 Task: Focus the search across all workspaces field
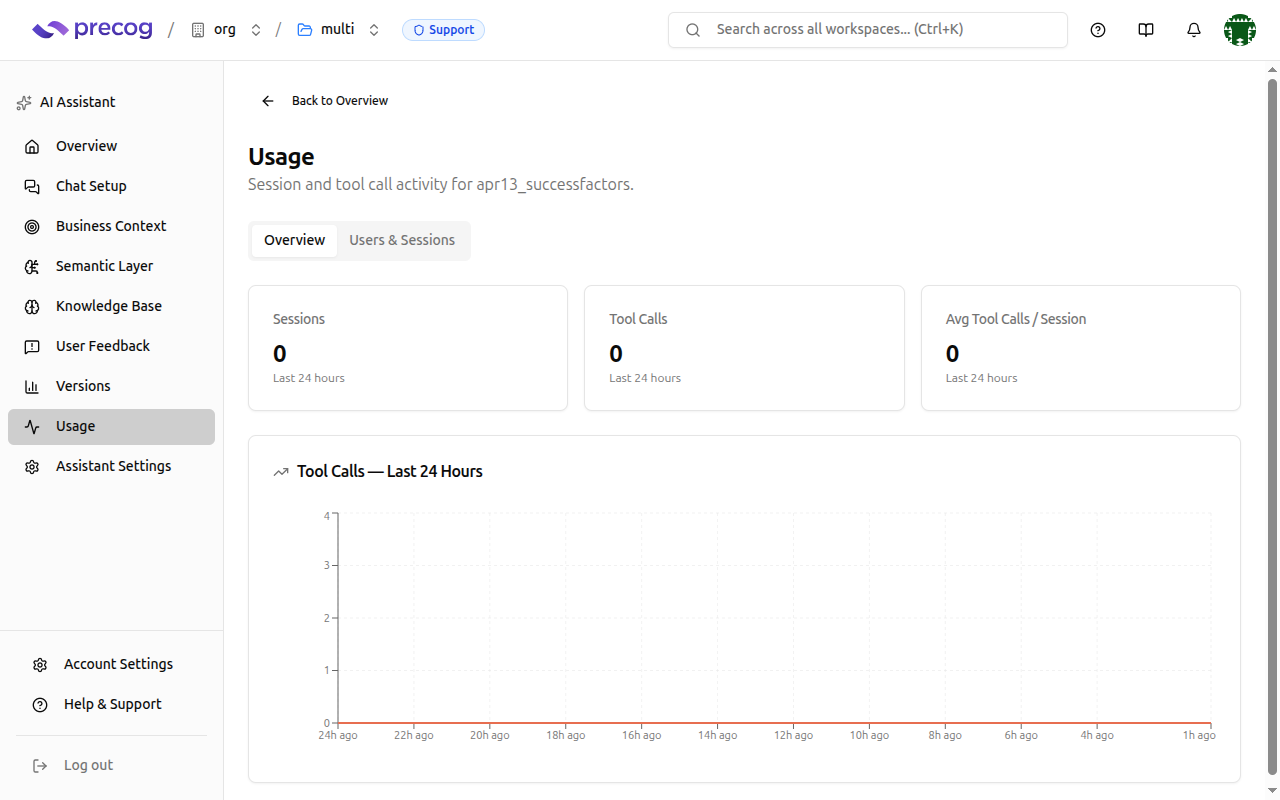click(868, 30)
